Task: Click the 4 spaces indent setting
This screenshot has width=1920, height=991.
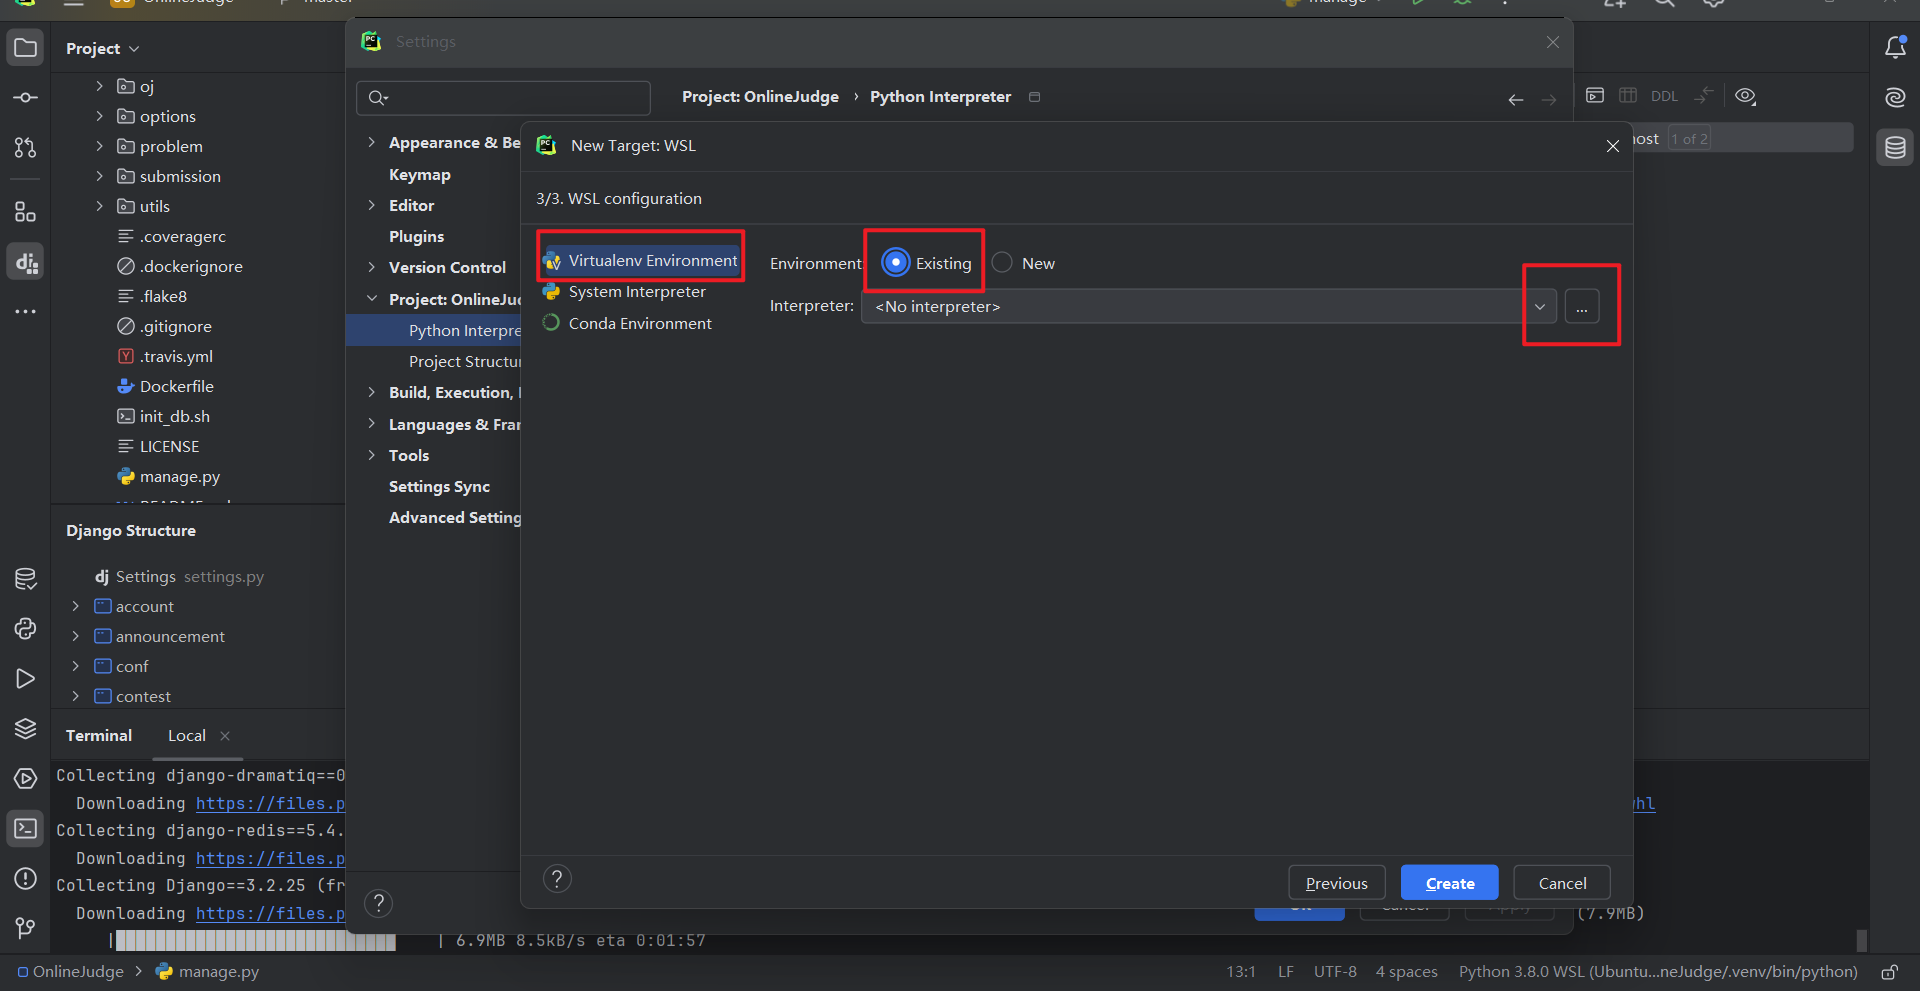Action: pos(1406,972)
